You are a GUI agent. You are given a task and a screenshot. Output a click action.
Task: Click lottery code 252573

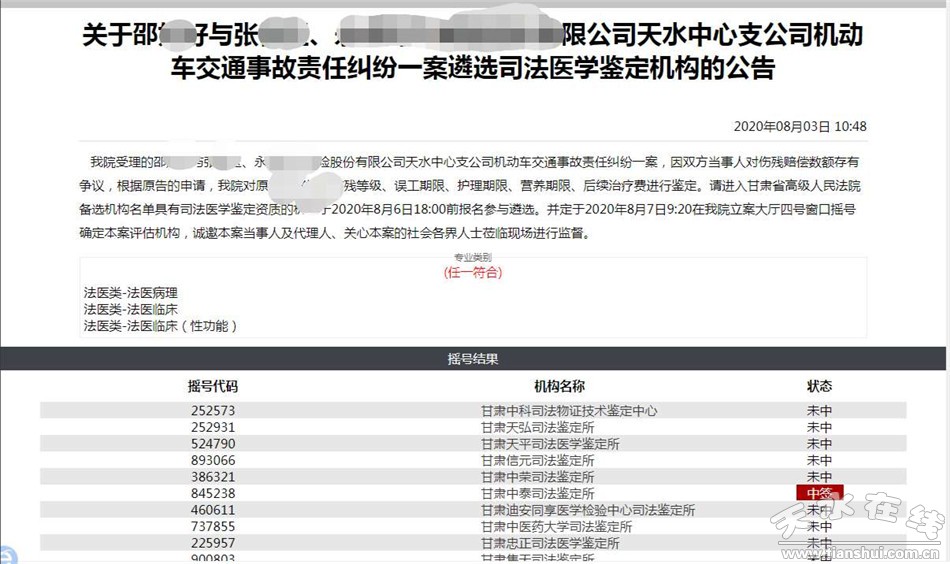point(213,411)
